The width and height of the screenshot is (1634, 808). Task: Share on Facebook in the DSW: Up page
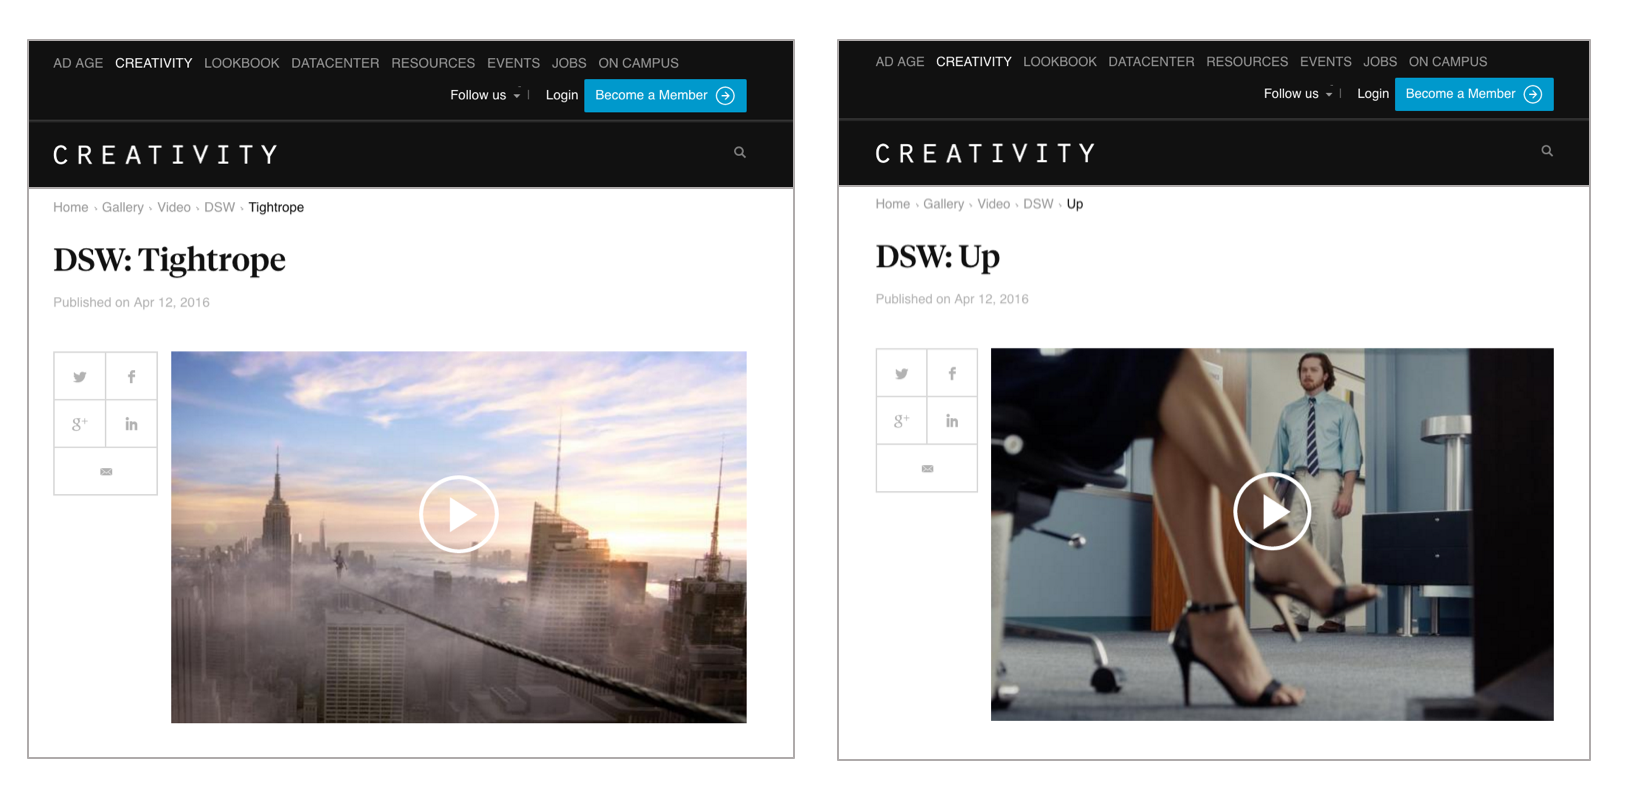pyautogui.click(x=952, y=374)
